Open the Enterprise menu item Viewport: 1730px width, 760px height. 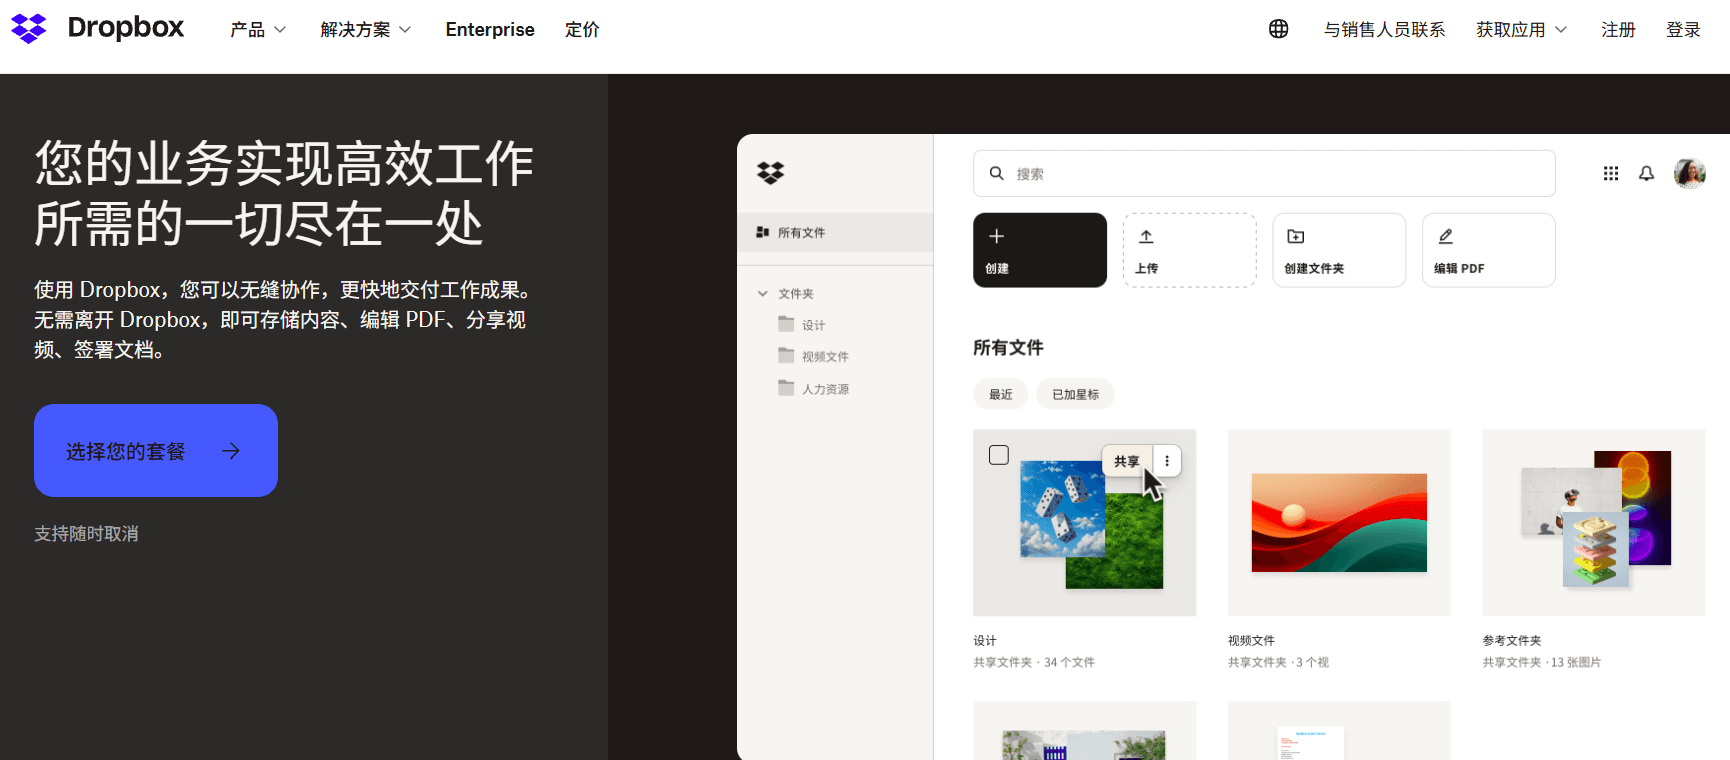pos(490,30)
